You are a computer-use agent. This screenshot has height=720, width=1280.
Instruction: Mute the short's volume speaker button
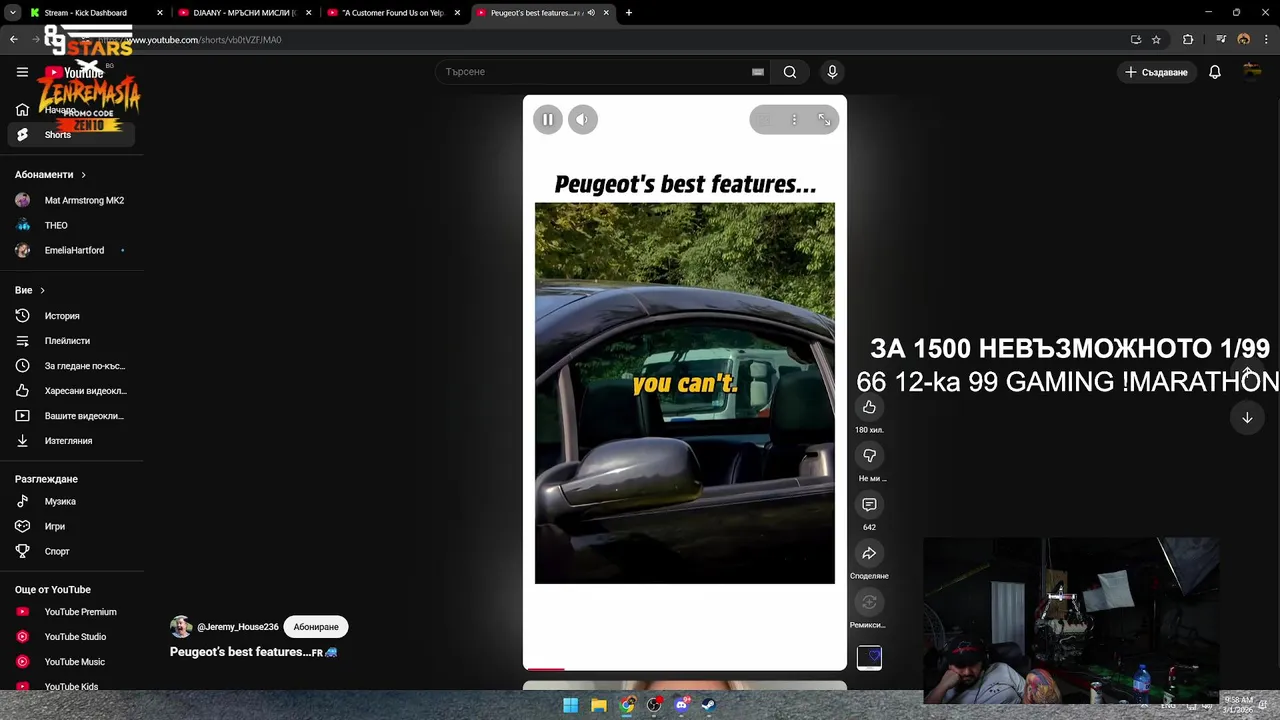pos(582,120)
